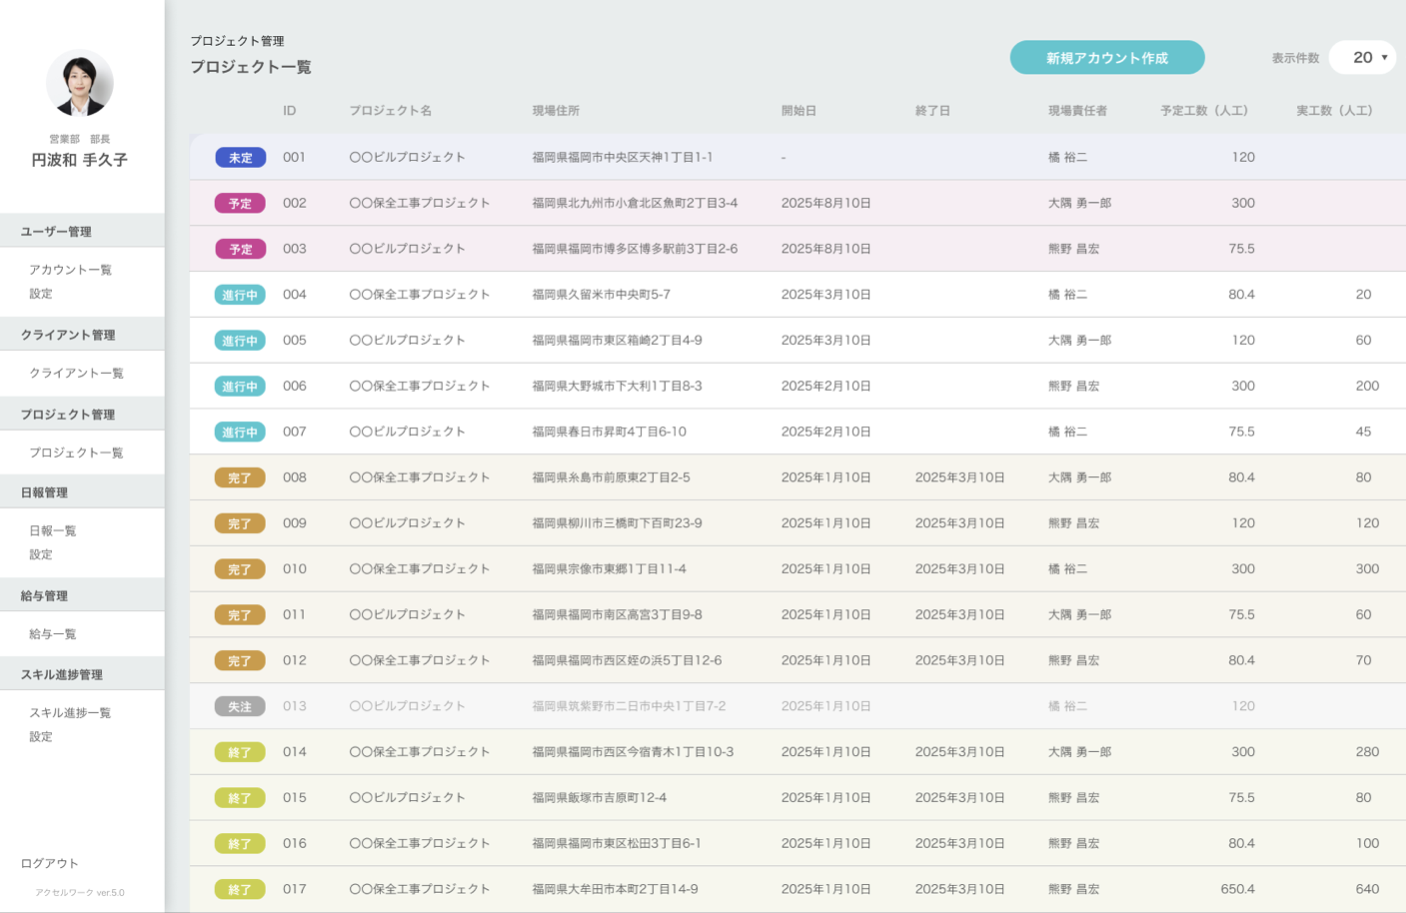
Task: Click 設定 under スキル進捗管理
Action: click(41, 737)
